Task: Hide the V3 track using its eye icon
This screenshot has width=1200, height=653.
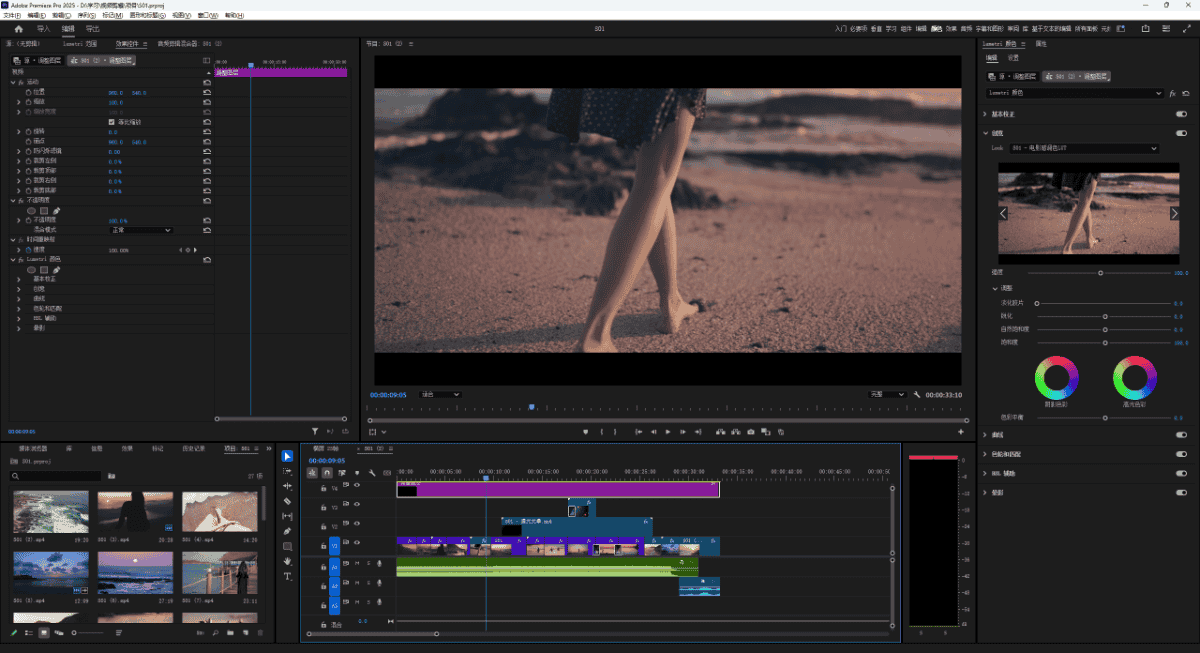Action: [x=357, y=506]
